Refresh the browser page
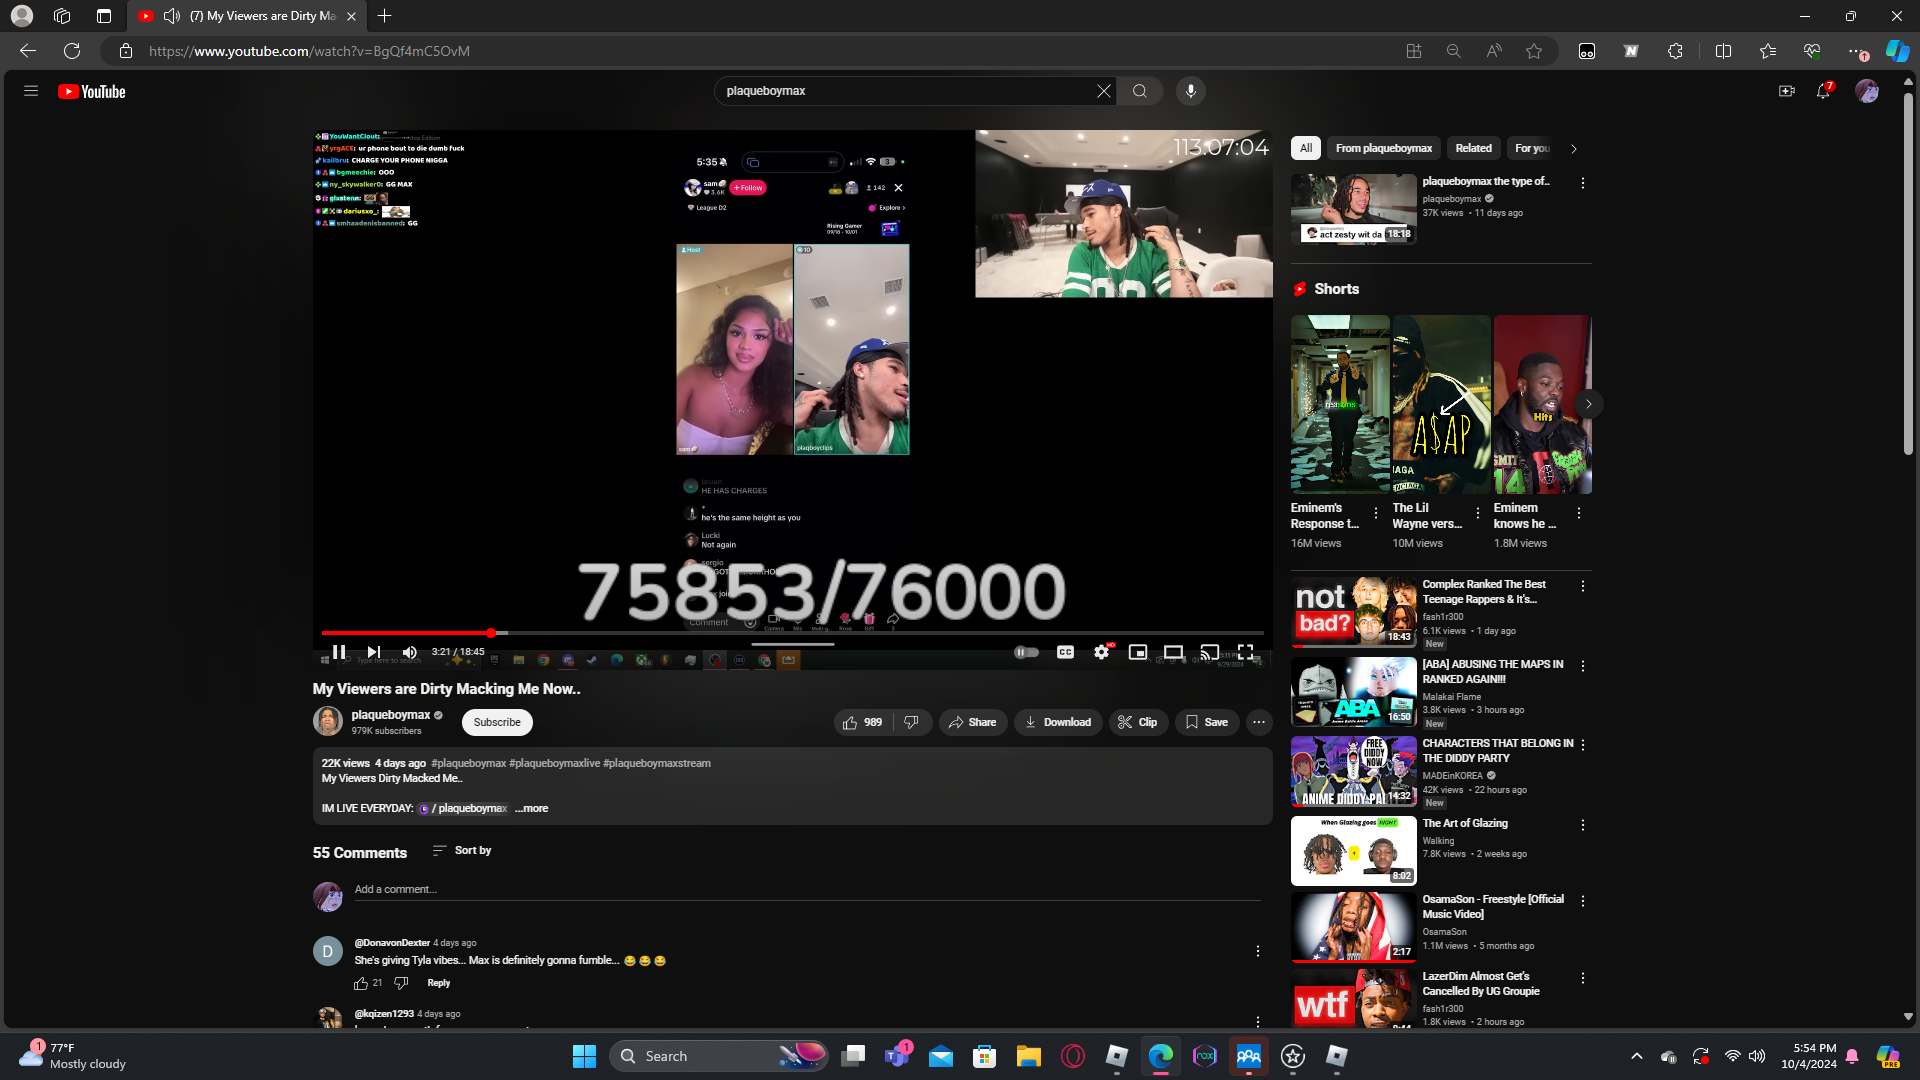Screen dimensions: 1920x1080 [72, 51]
